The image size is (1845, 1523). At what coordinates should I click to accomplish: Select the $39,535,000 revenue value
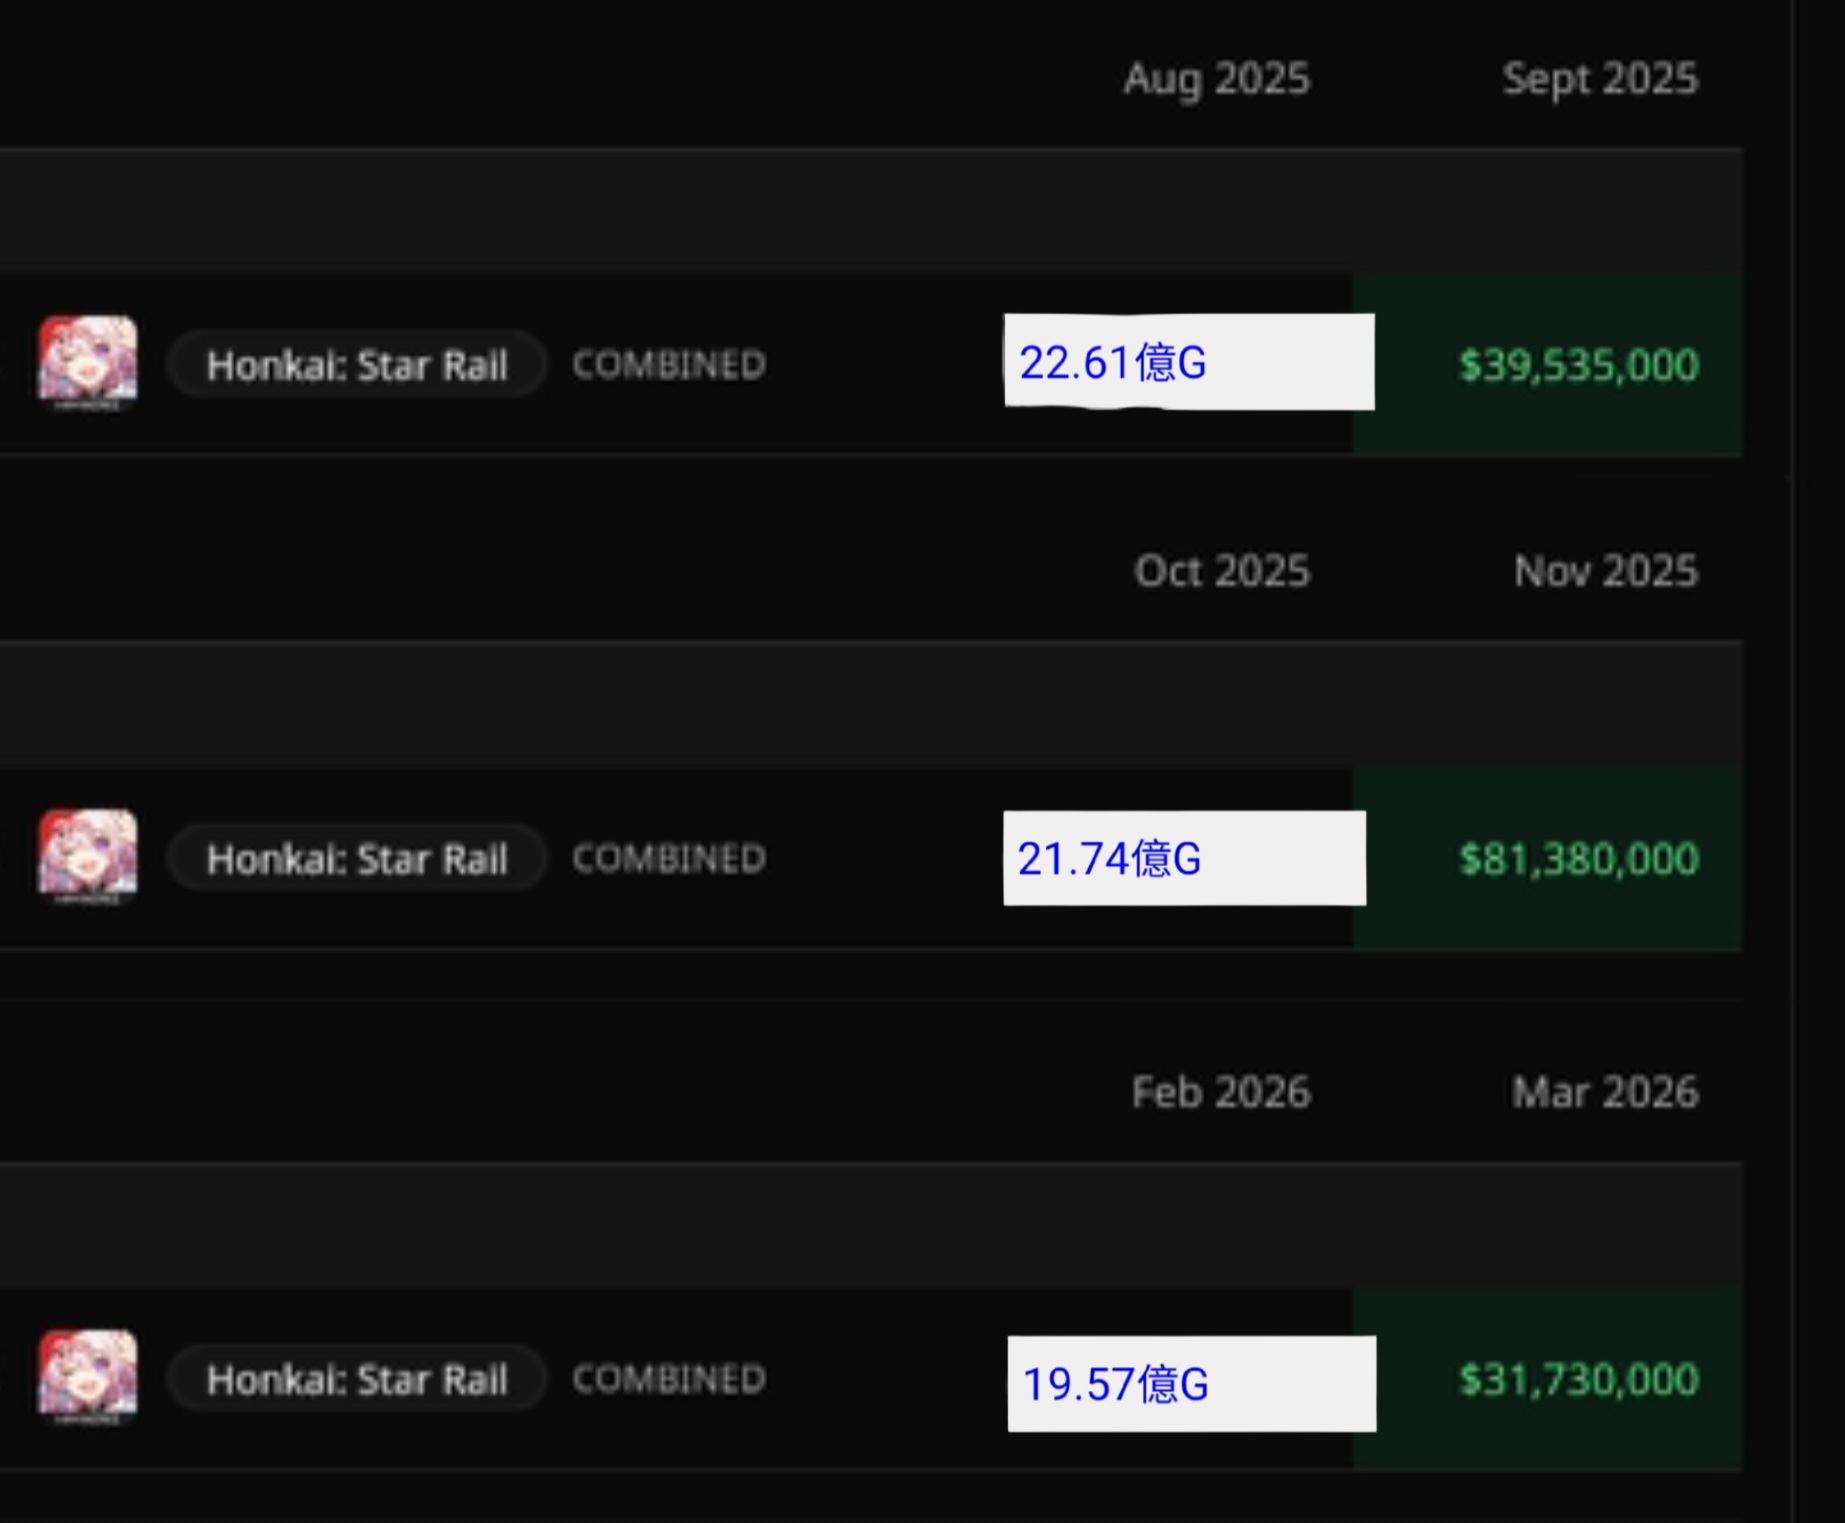[x=1579, y=365]
